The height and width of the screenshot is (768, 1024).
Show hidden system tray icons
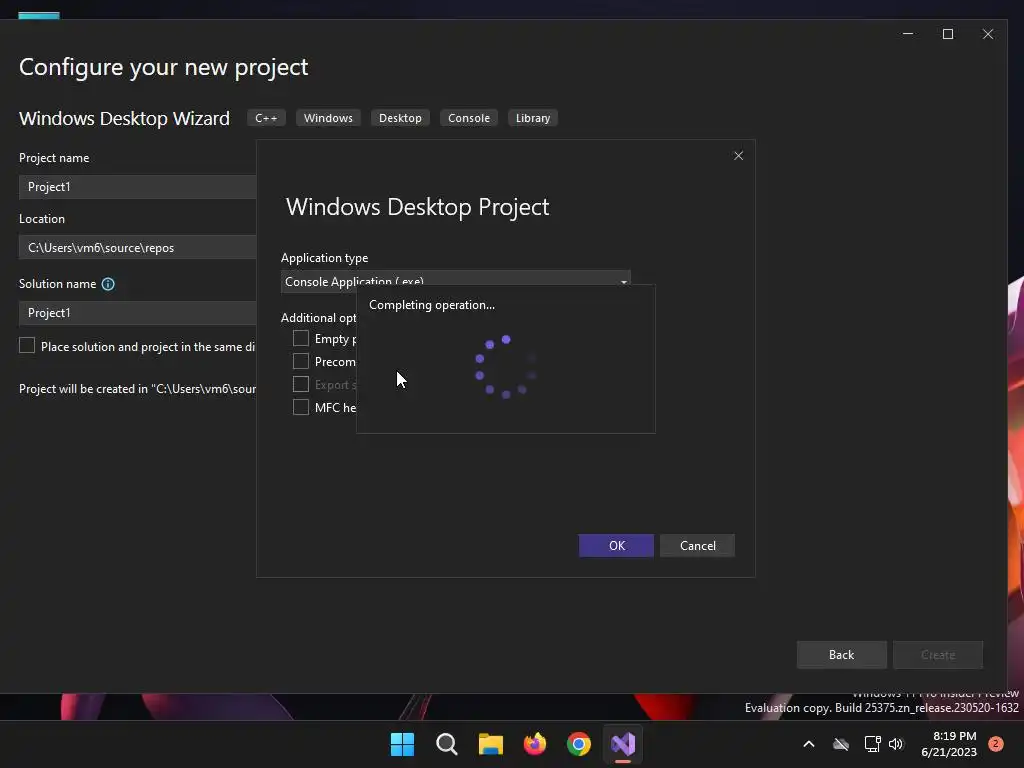tap(808, 744)
